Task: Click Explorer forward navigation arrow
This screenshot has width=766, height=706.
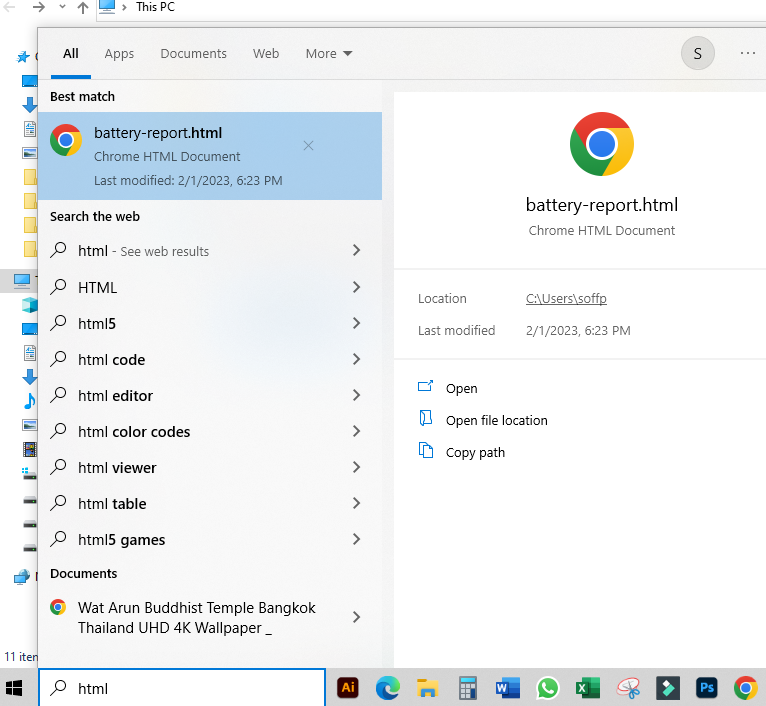Action: [x=39, y=7]
